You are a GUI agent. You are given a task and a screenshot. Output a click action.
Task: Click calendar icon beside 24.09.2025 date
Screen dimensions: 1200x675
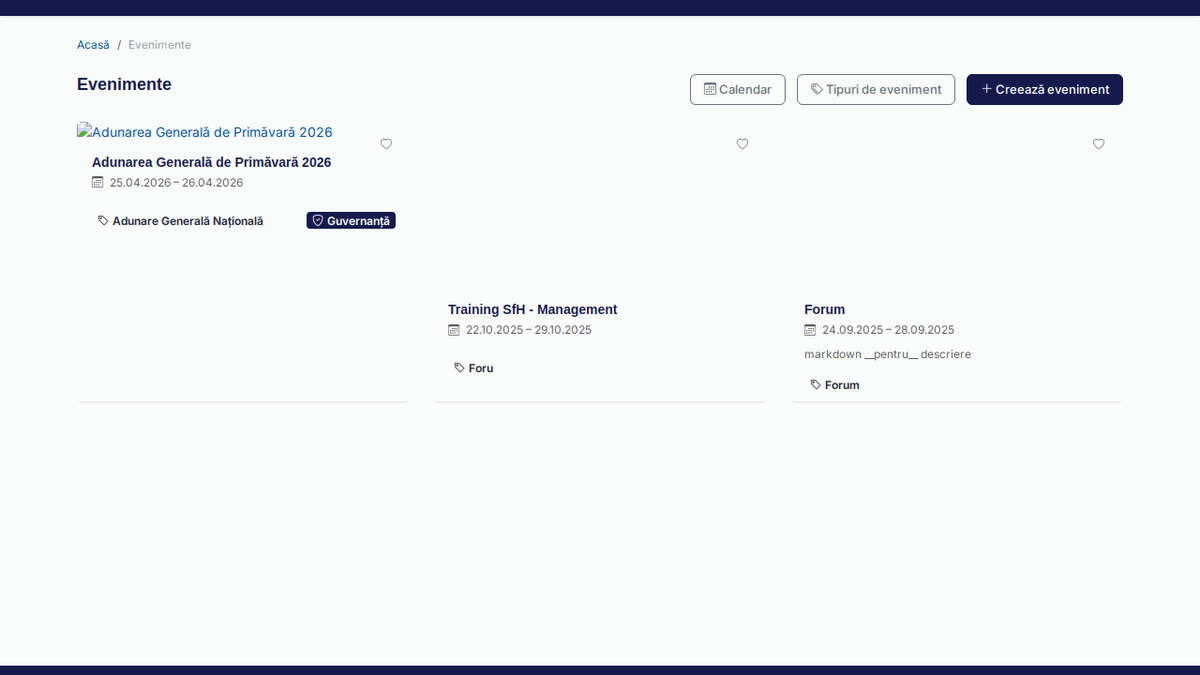pos(810,330)
